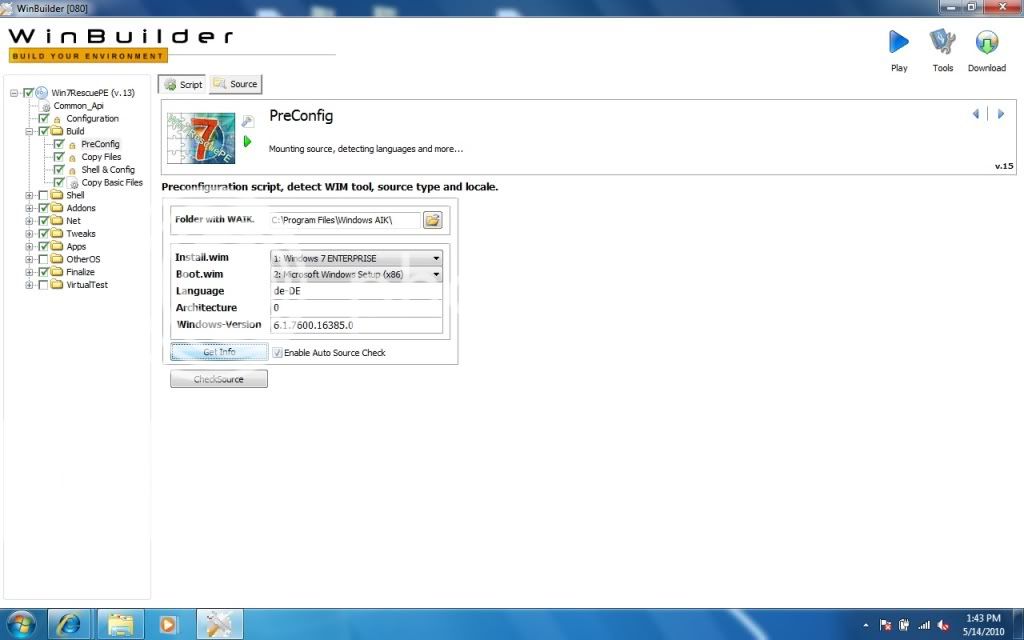Open Windows Media Player from taskbar

pos(168,624)
